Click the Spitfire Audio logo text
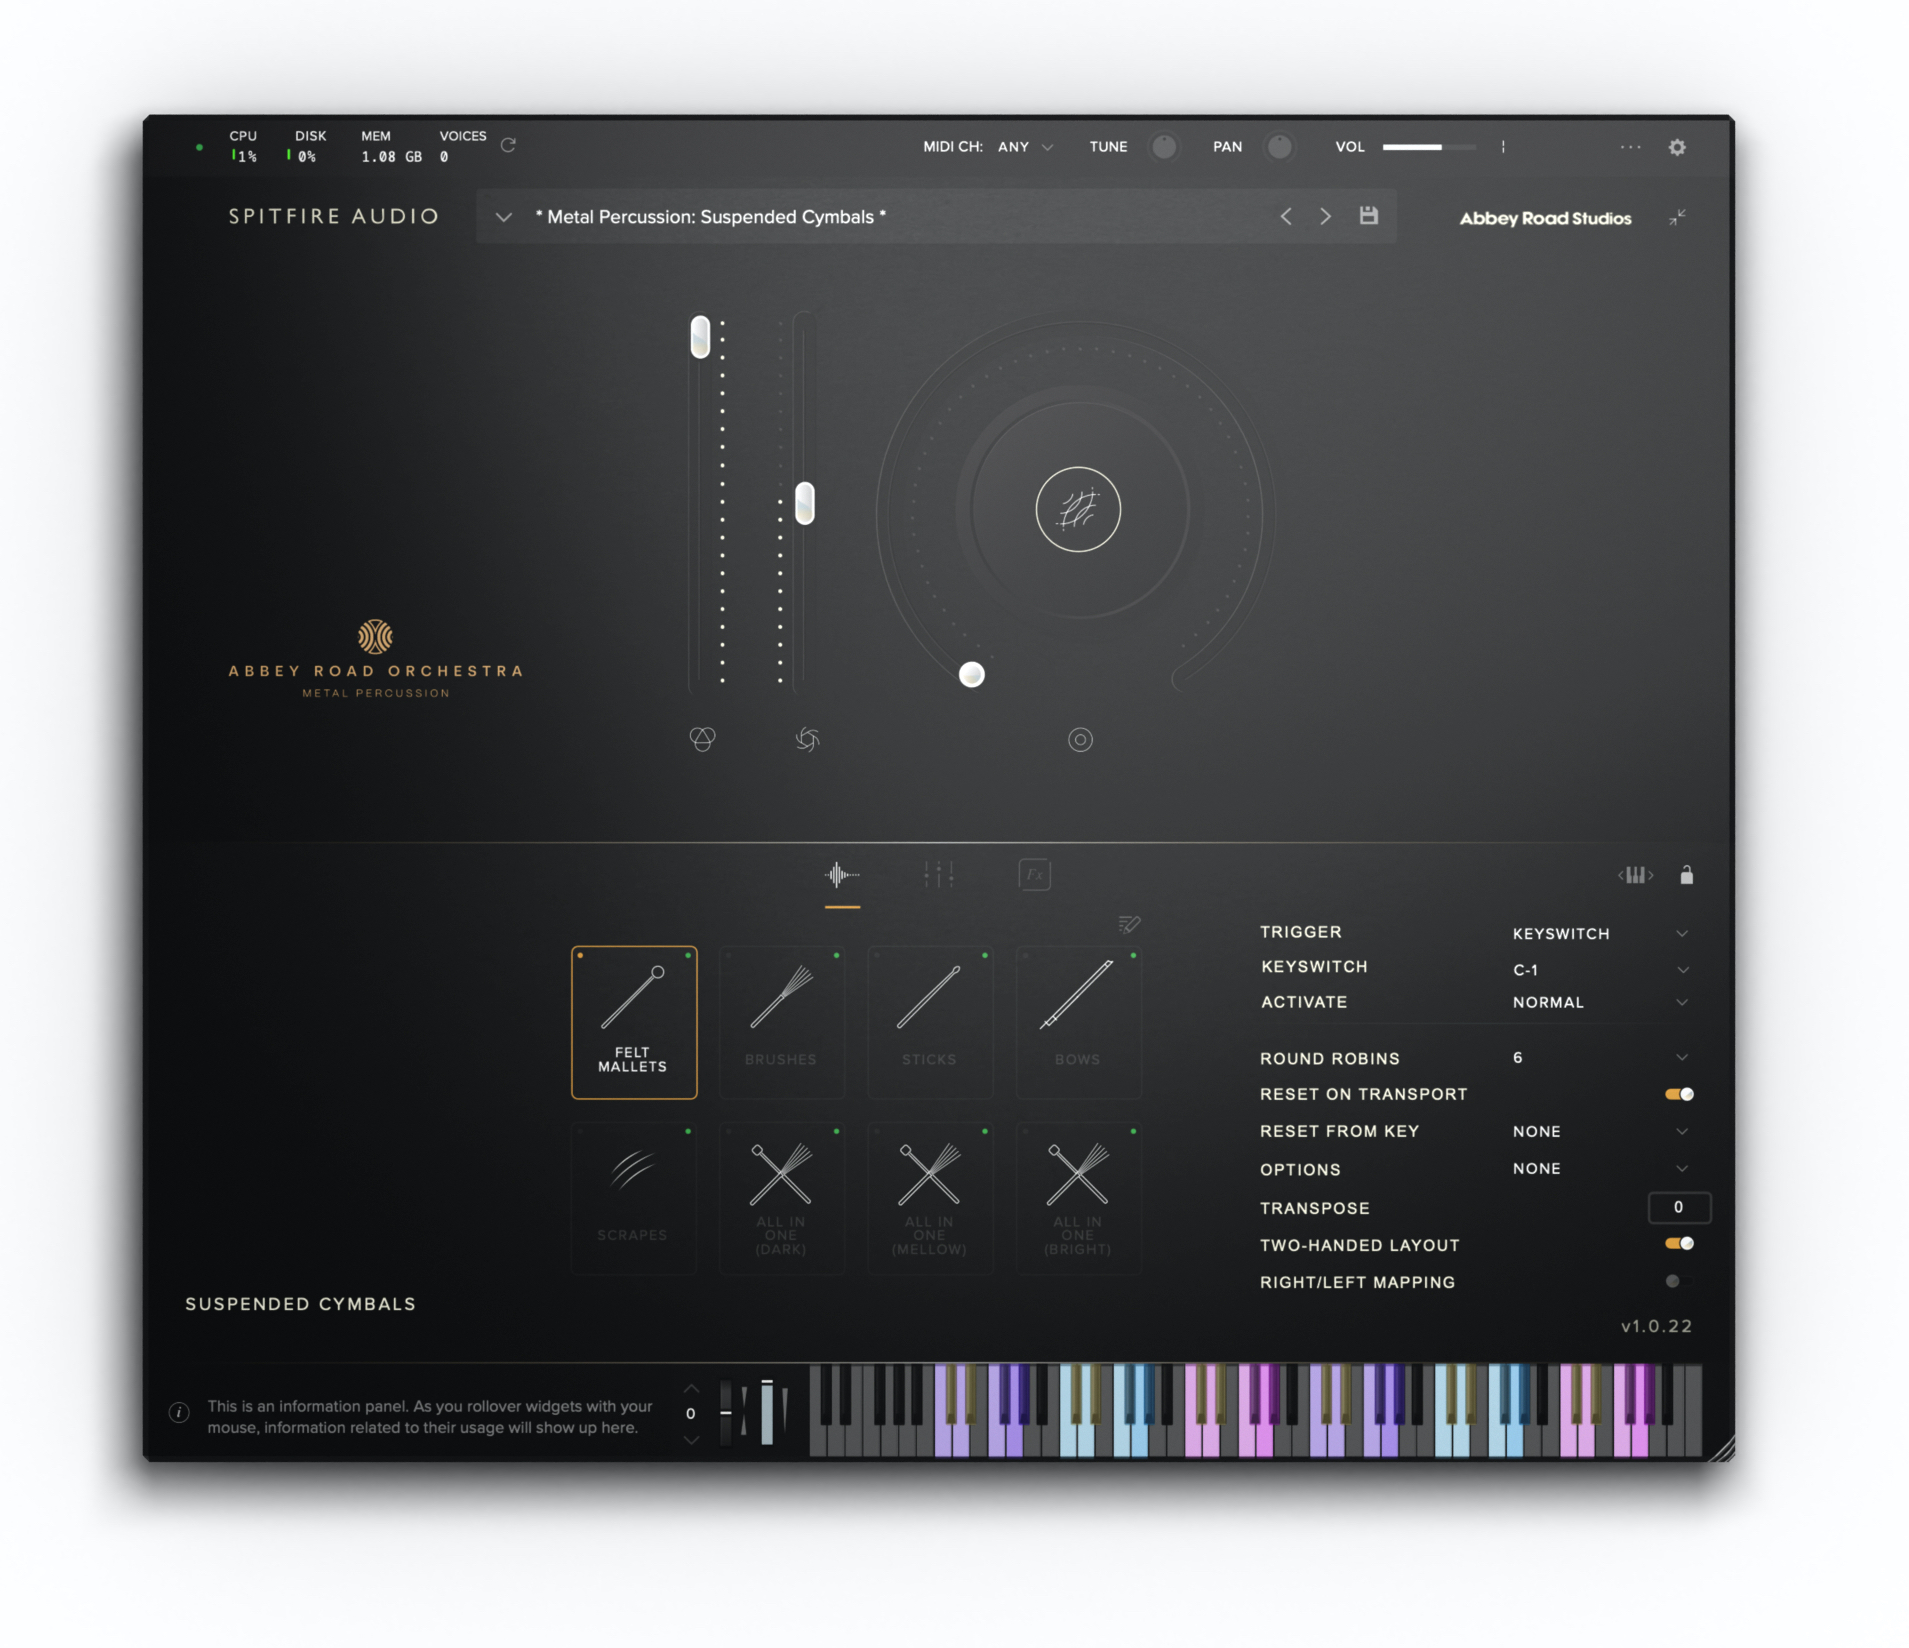This screenshot has width=1909, height=1648. [334, 216]
